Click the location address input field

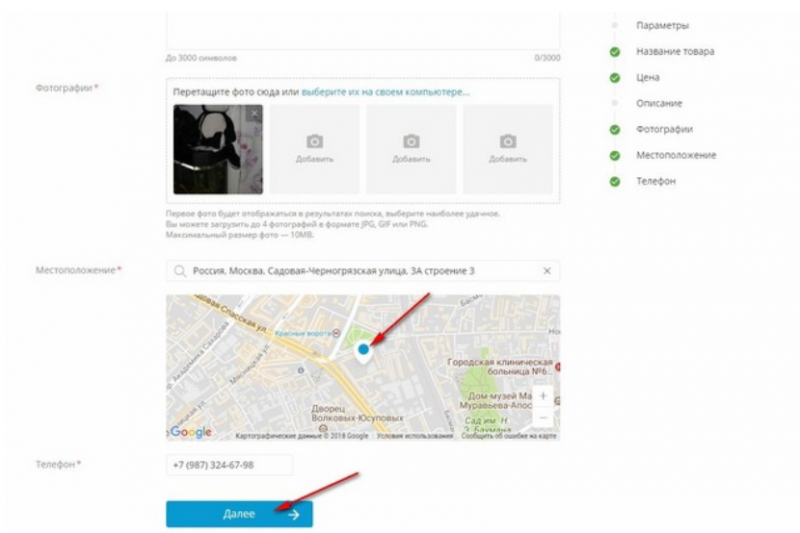tap(363, 271)
